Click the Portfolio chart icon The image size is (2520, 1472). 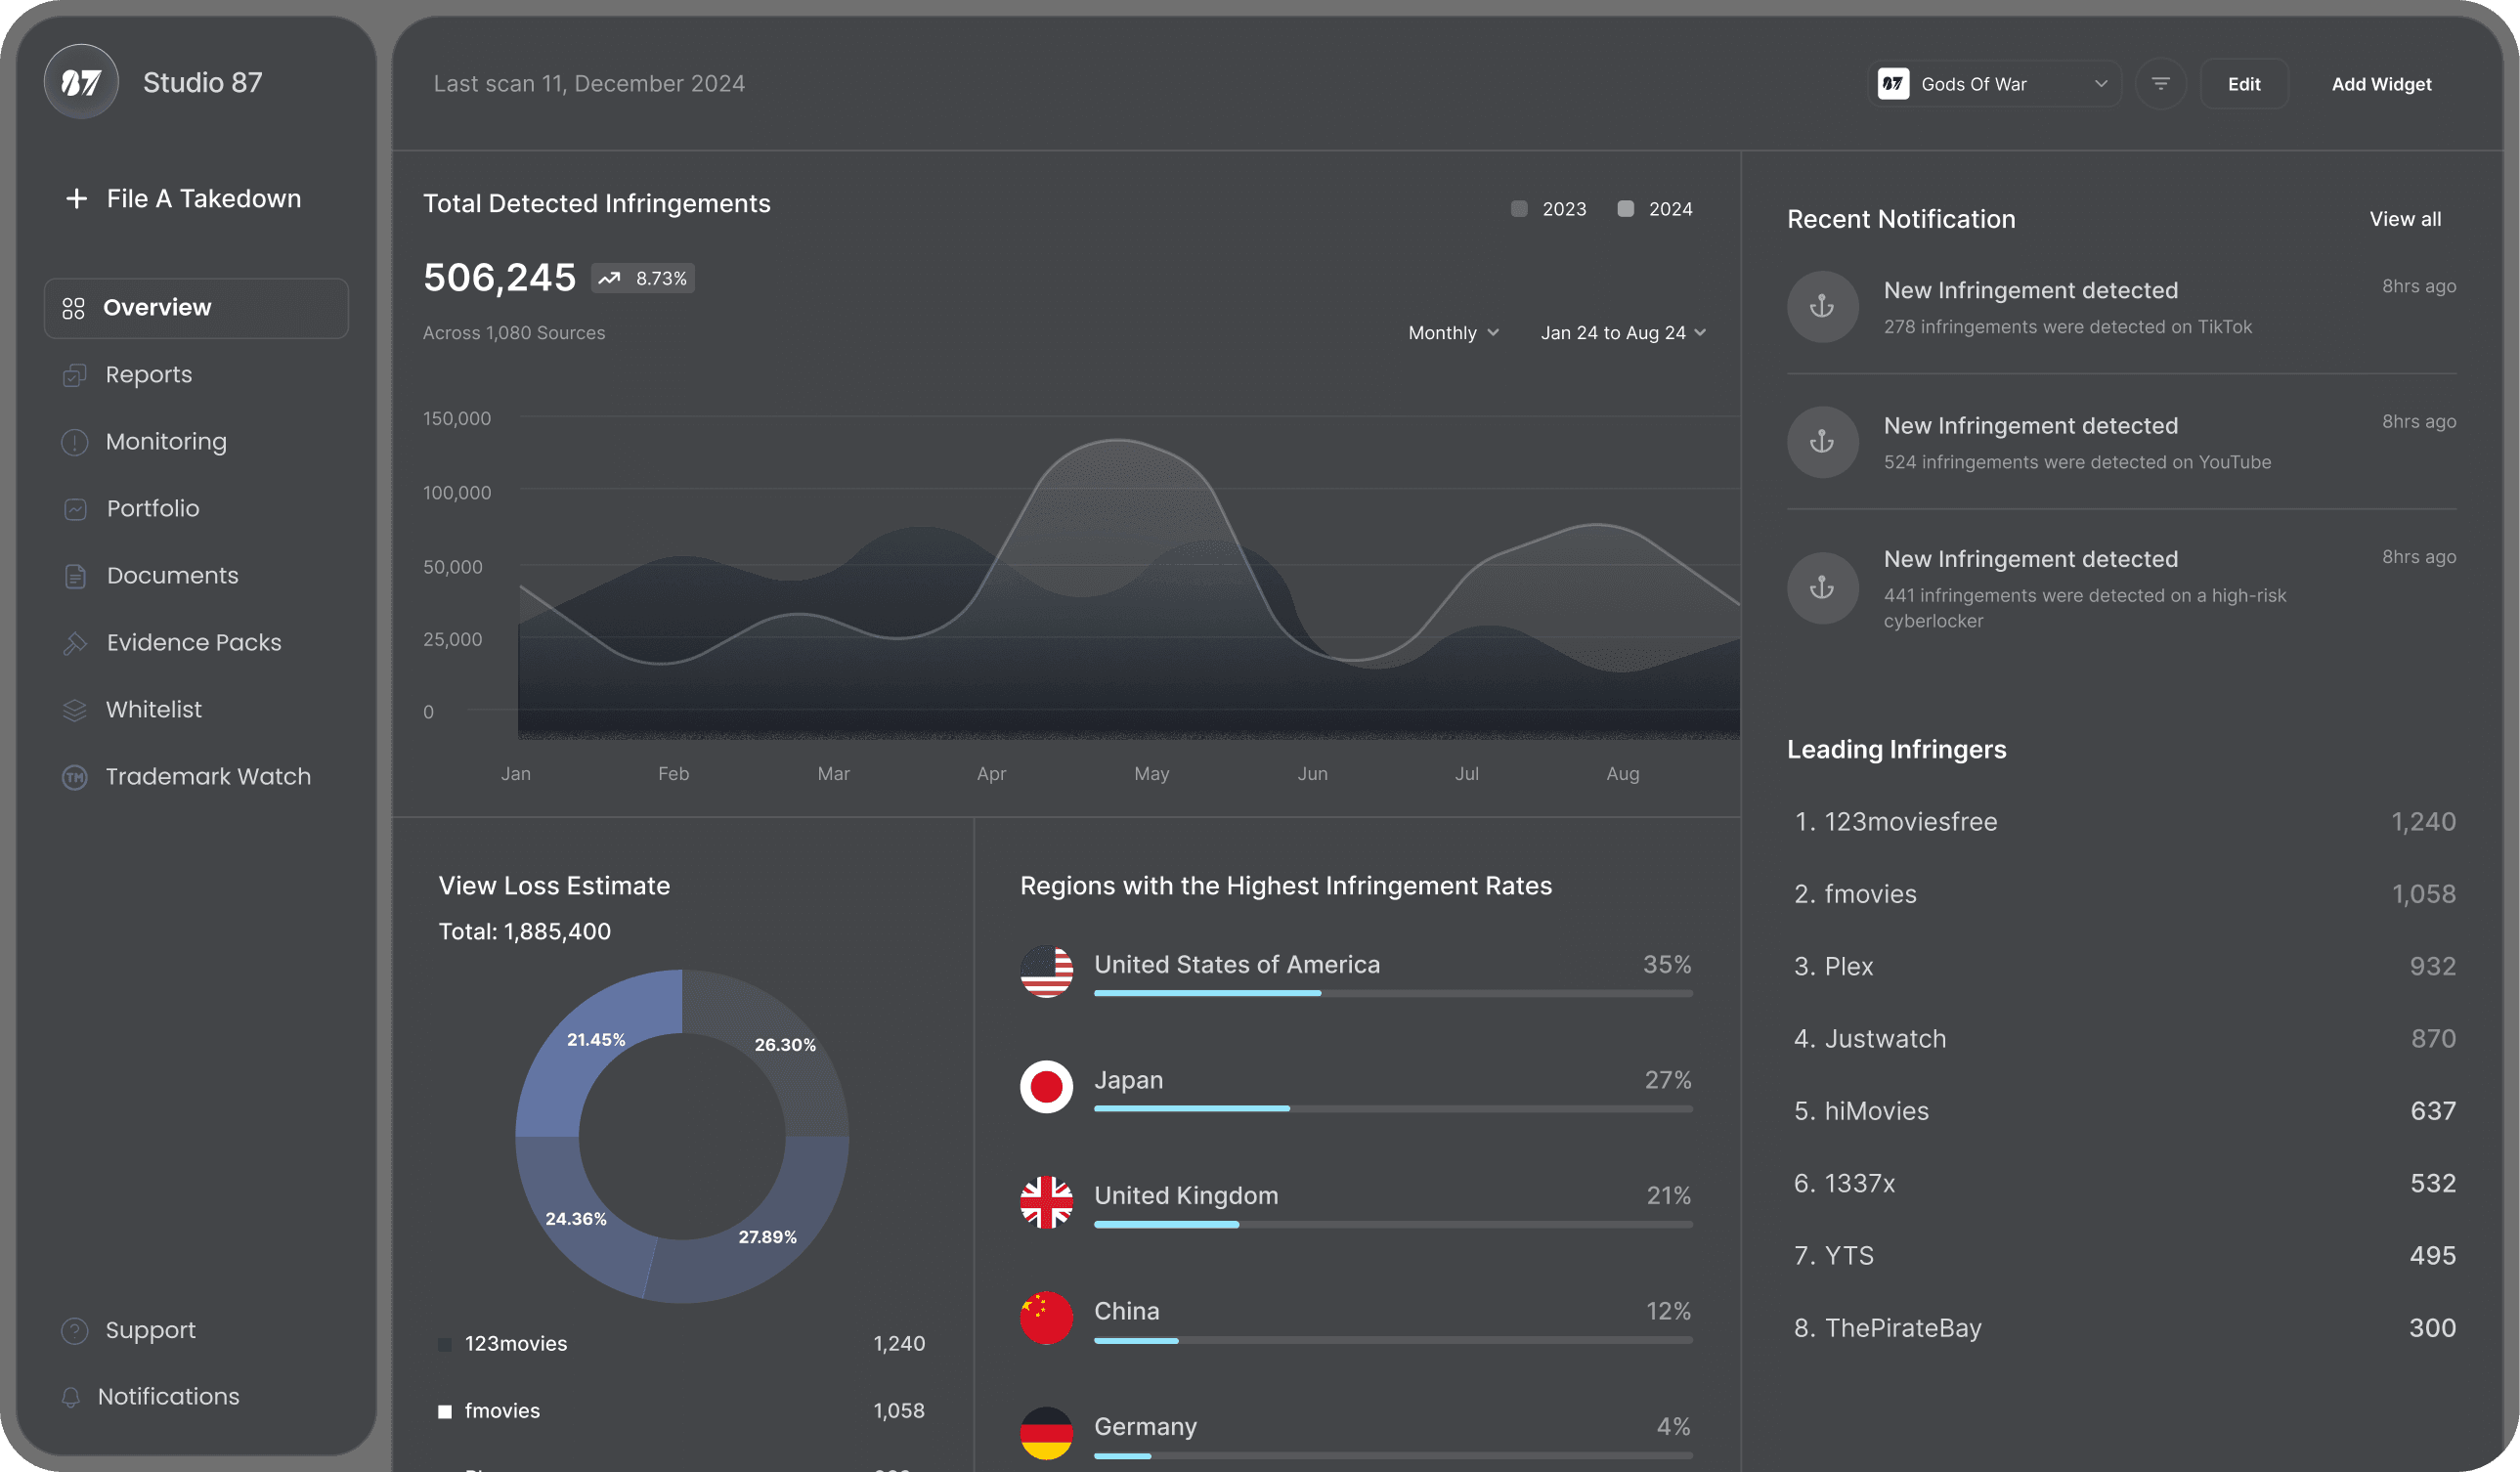coord(75,509)
